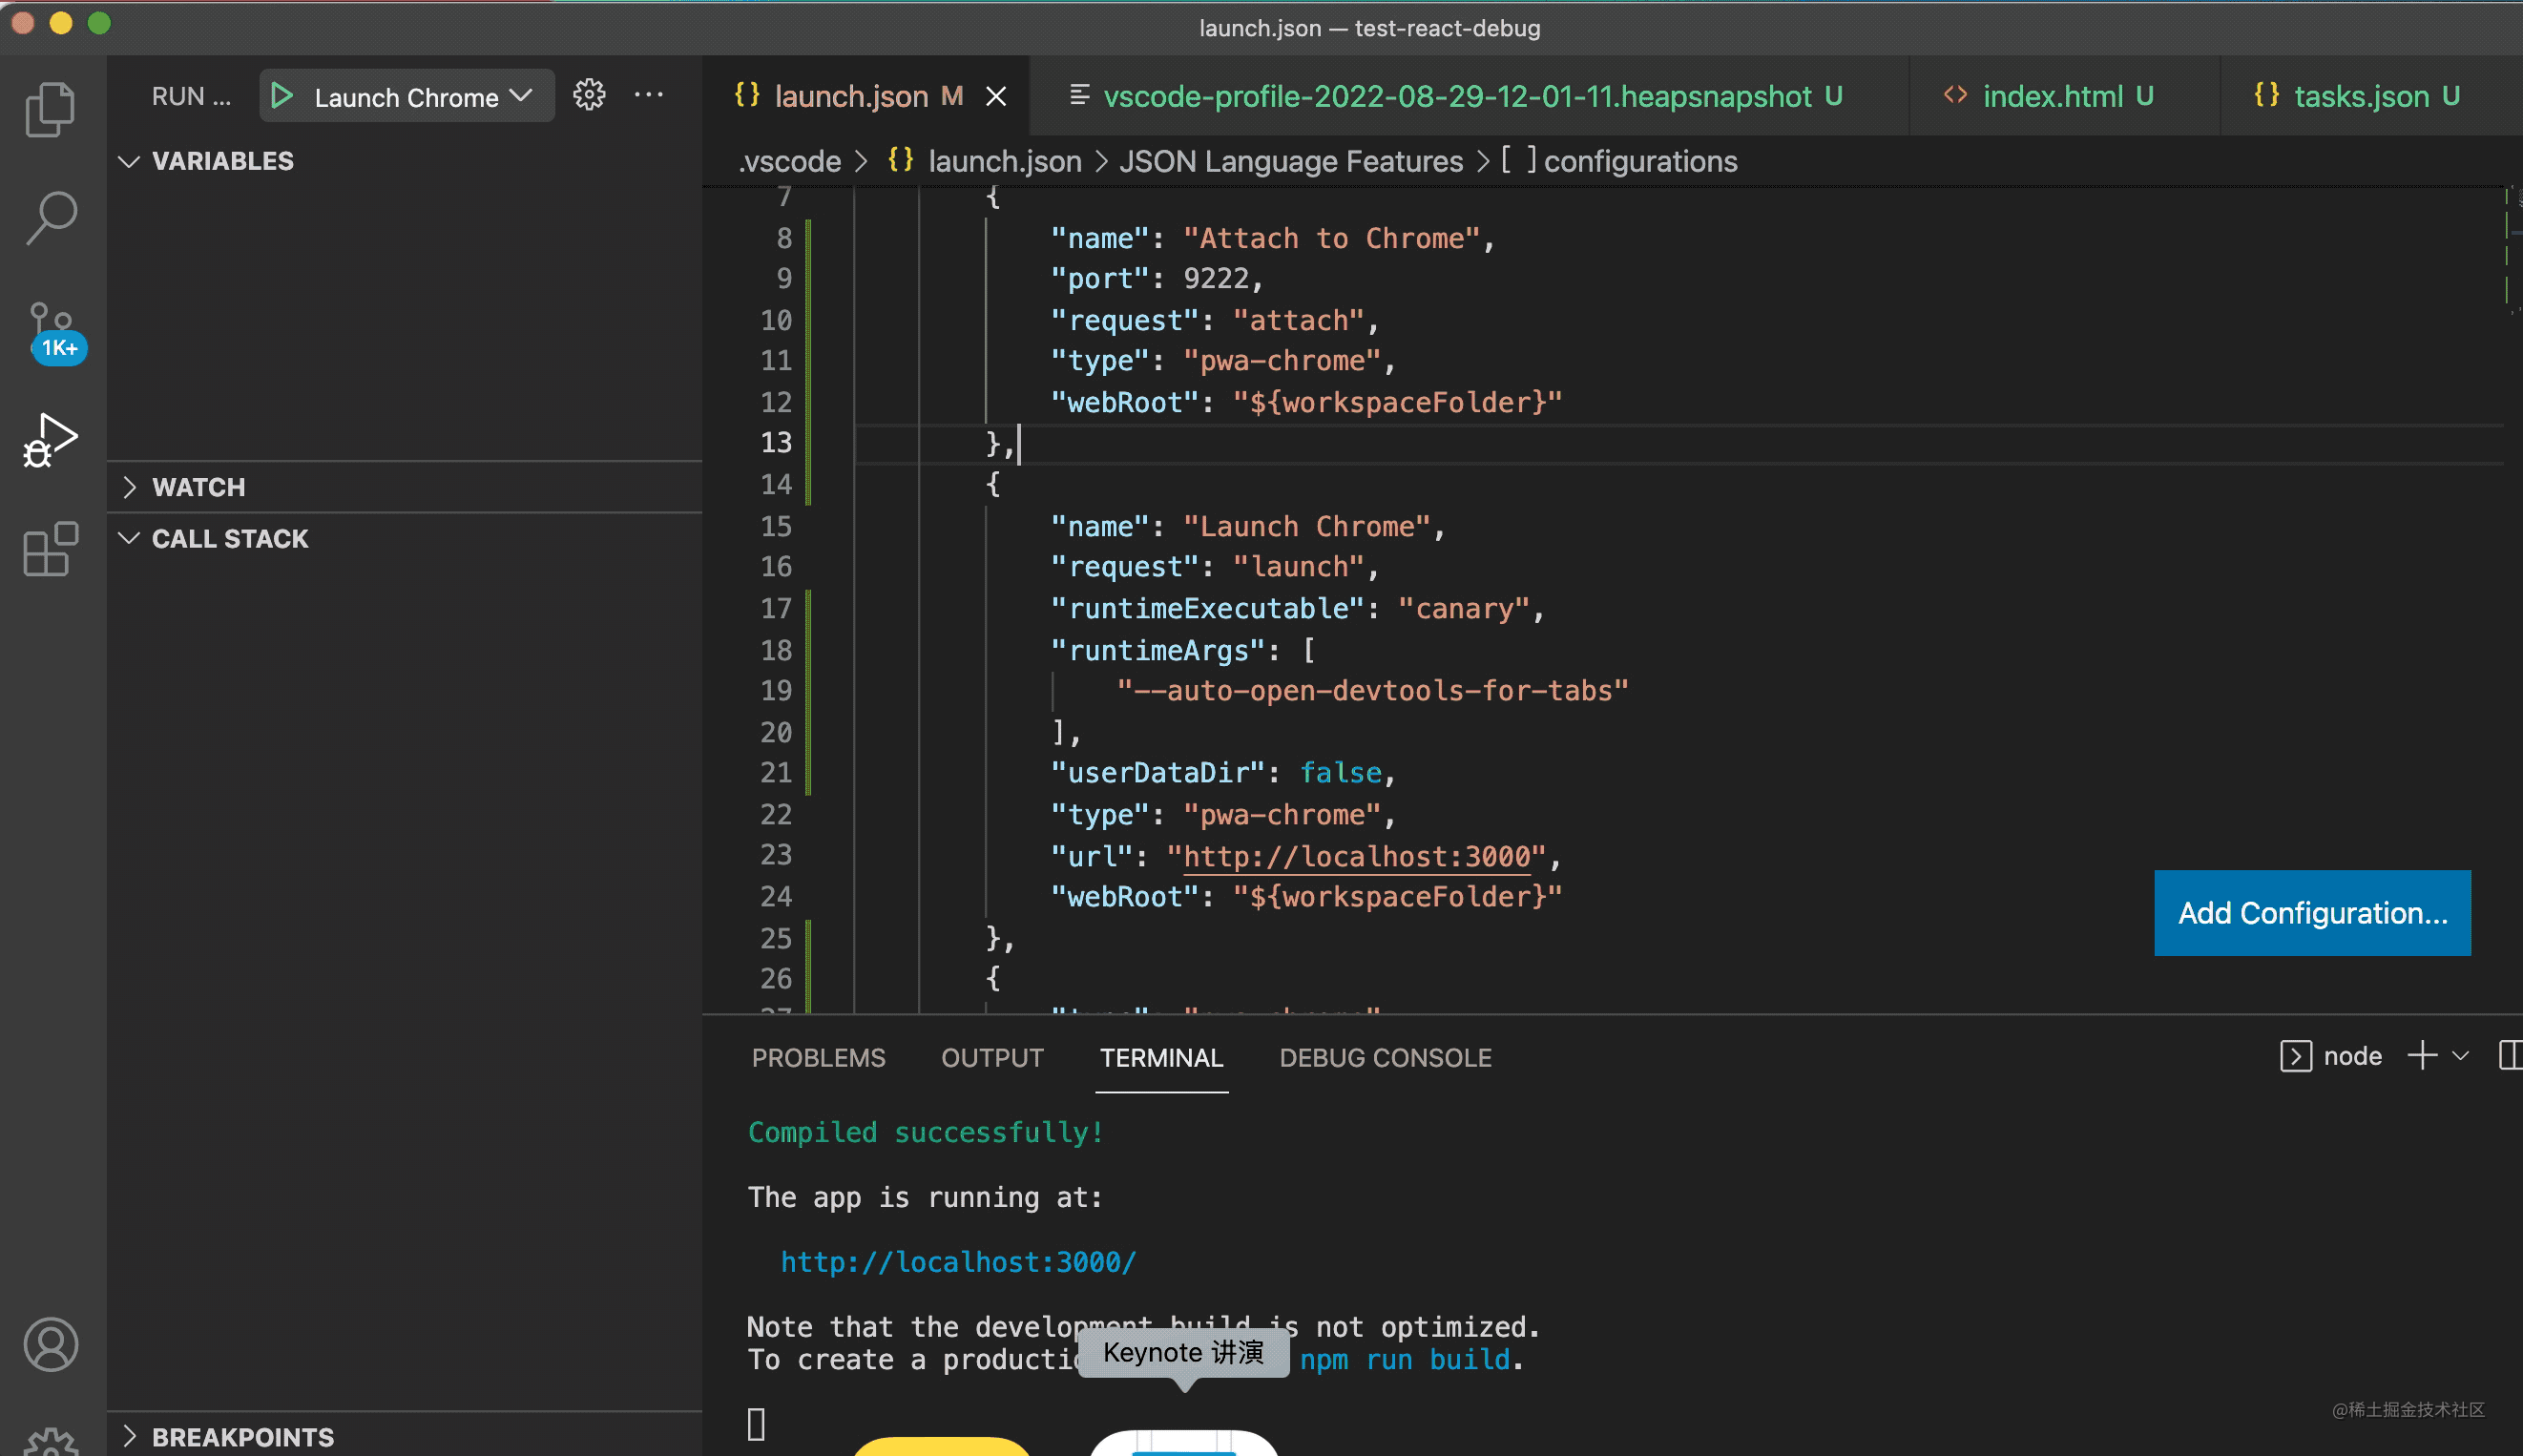This screenshot has width=2523, height=1456.
Task: Click the configurations breadcrumb item
Action: [x=1639, y=161]
